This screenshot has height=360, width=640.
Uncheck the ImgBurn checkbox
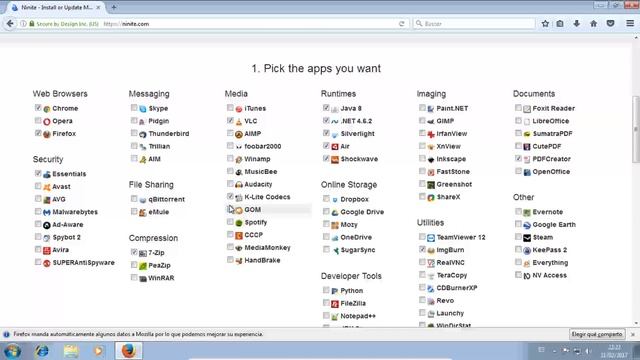(x=422, y=249)
